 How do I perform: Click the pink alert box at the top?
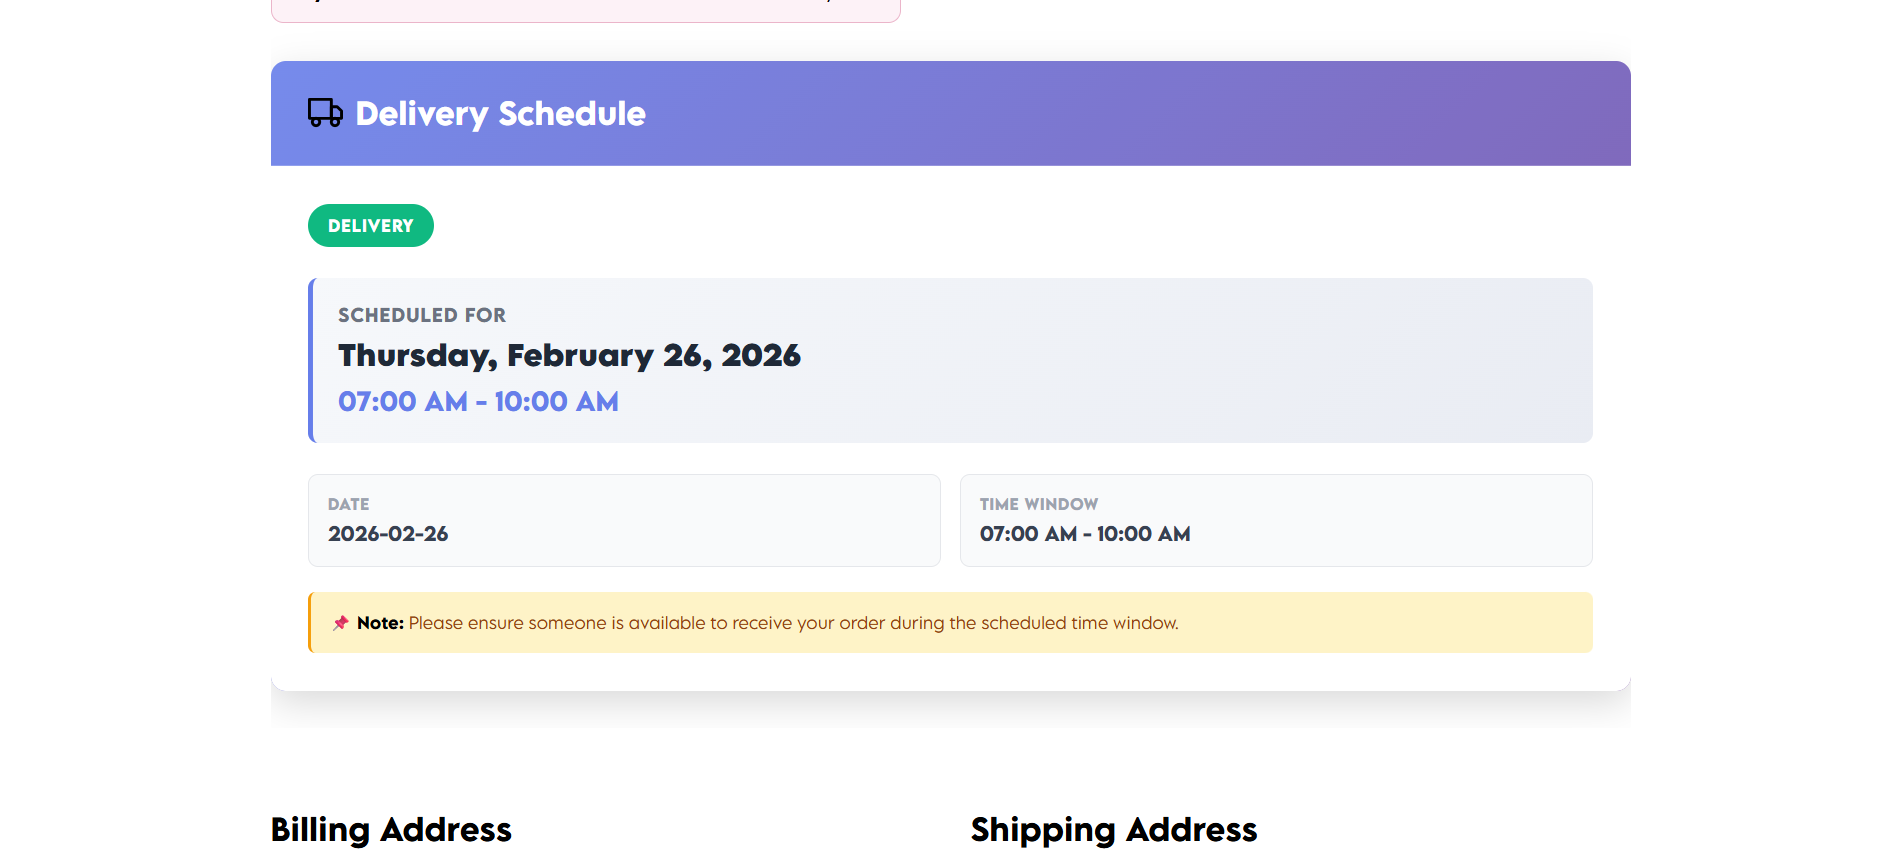(585, 8)
